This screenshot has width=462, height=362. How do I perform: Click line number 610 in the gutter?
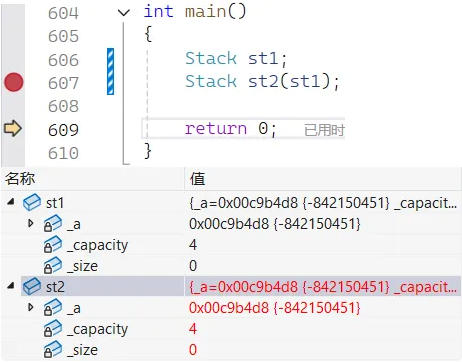coord(63,153)
